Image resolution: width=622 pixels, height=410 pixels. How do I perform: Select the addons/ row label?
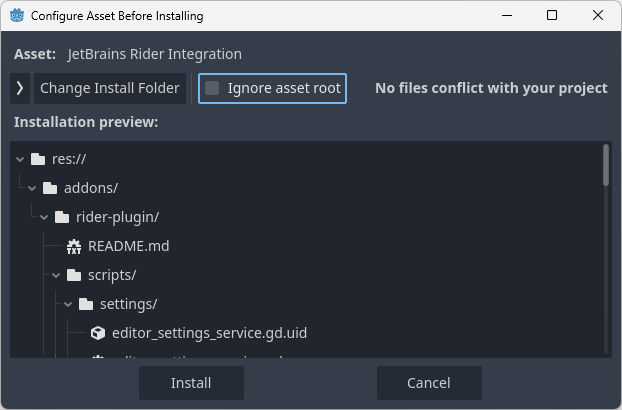click(91, 188)
